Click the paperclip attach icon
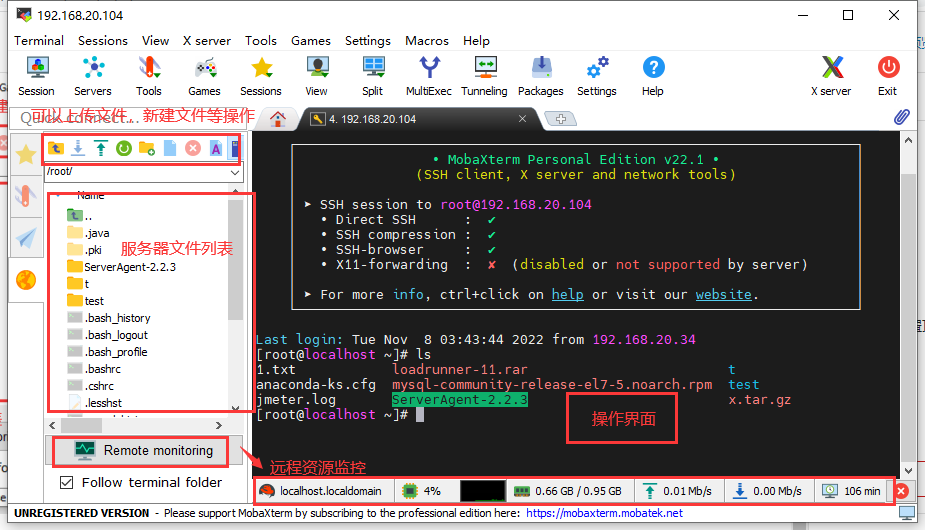This screenshot has width=925, height=530. [x=901, y=117]
